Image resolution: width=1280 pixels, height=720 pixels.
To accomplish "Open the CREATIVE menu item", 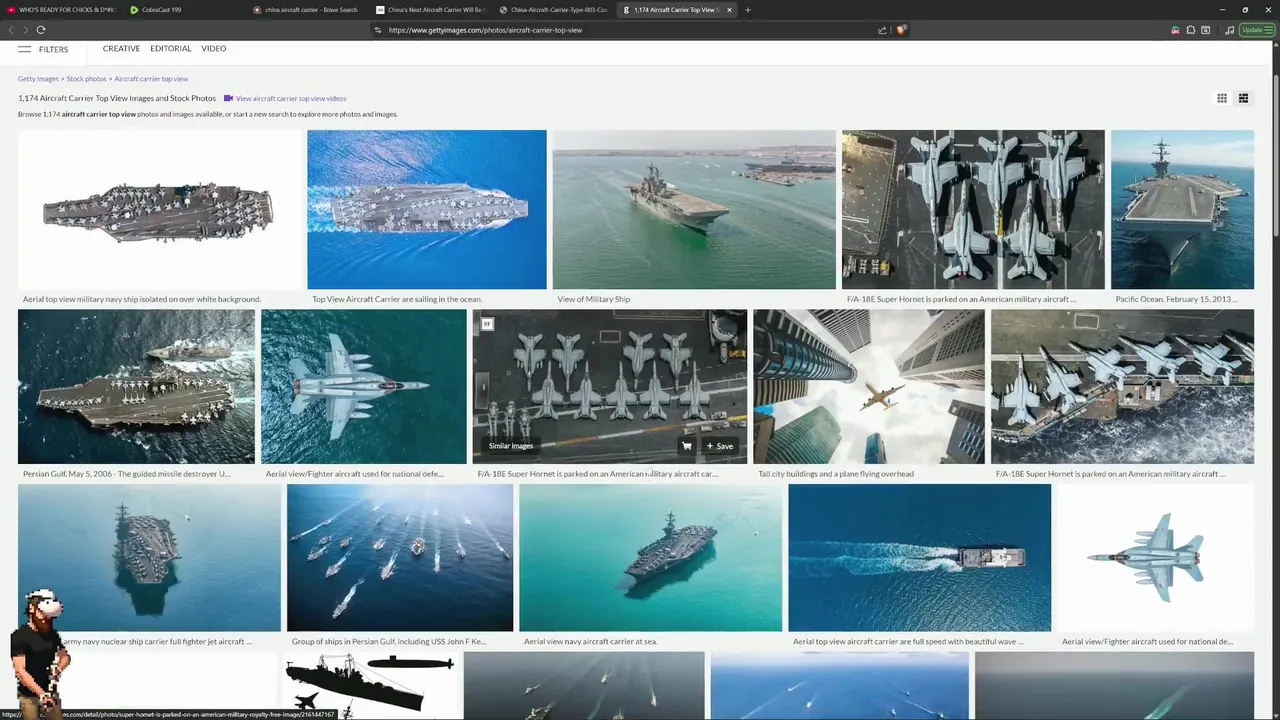I will [x=121, y=48].
